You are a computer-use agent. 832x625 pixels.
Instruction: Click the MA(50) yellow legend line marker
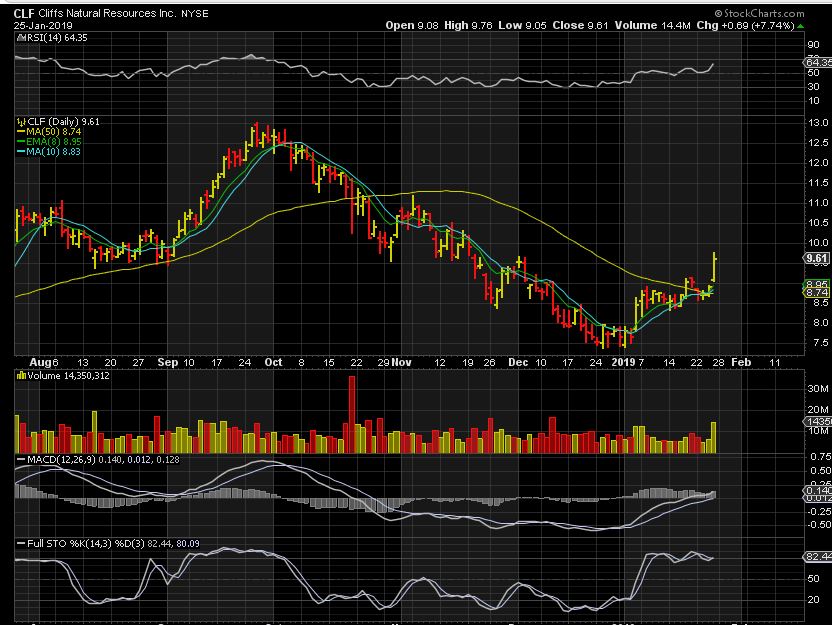pyautogui.click(x=20, y=131)
